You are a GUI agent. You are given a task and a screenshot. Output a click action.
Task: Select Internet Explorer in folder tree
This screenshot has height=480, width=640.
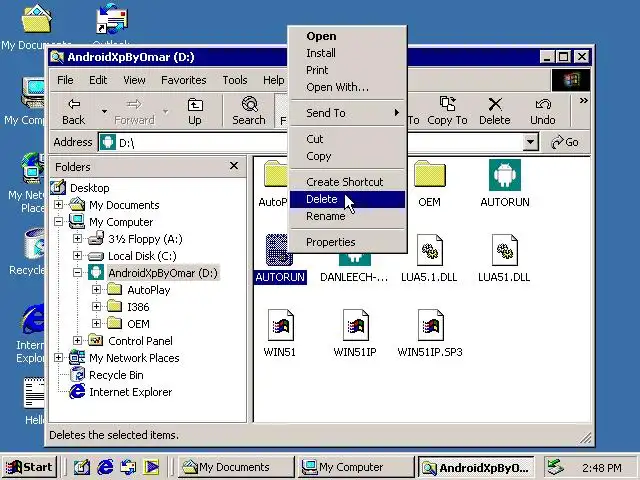(131, 392)
